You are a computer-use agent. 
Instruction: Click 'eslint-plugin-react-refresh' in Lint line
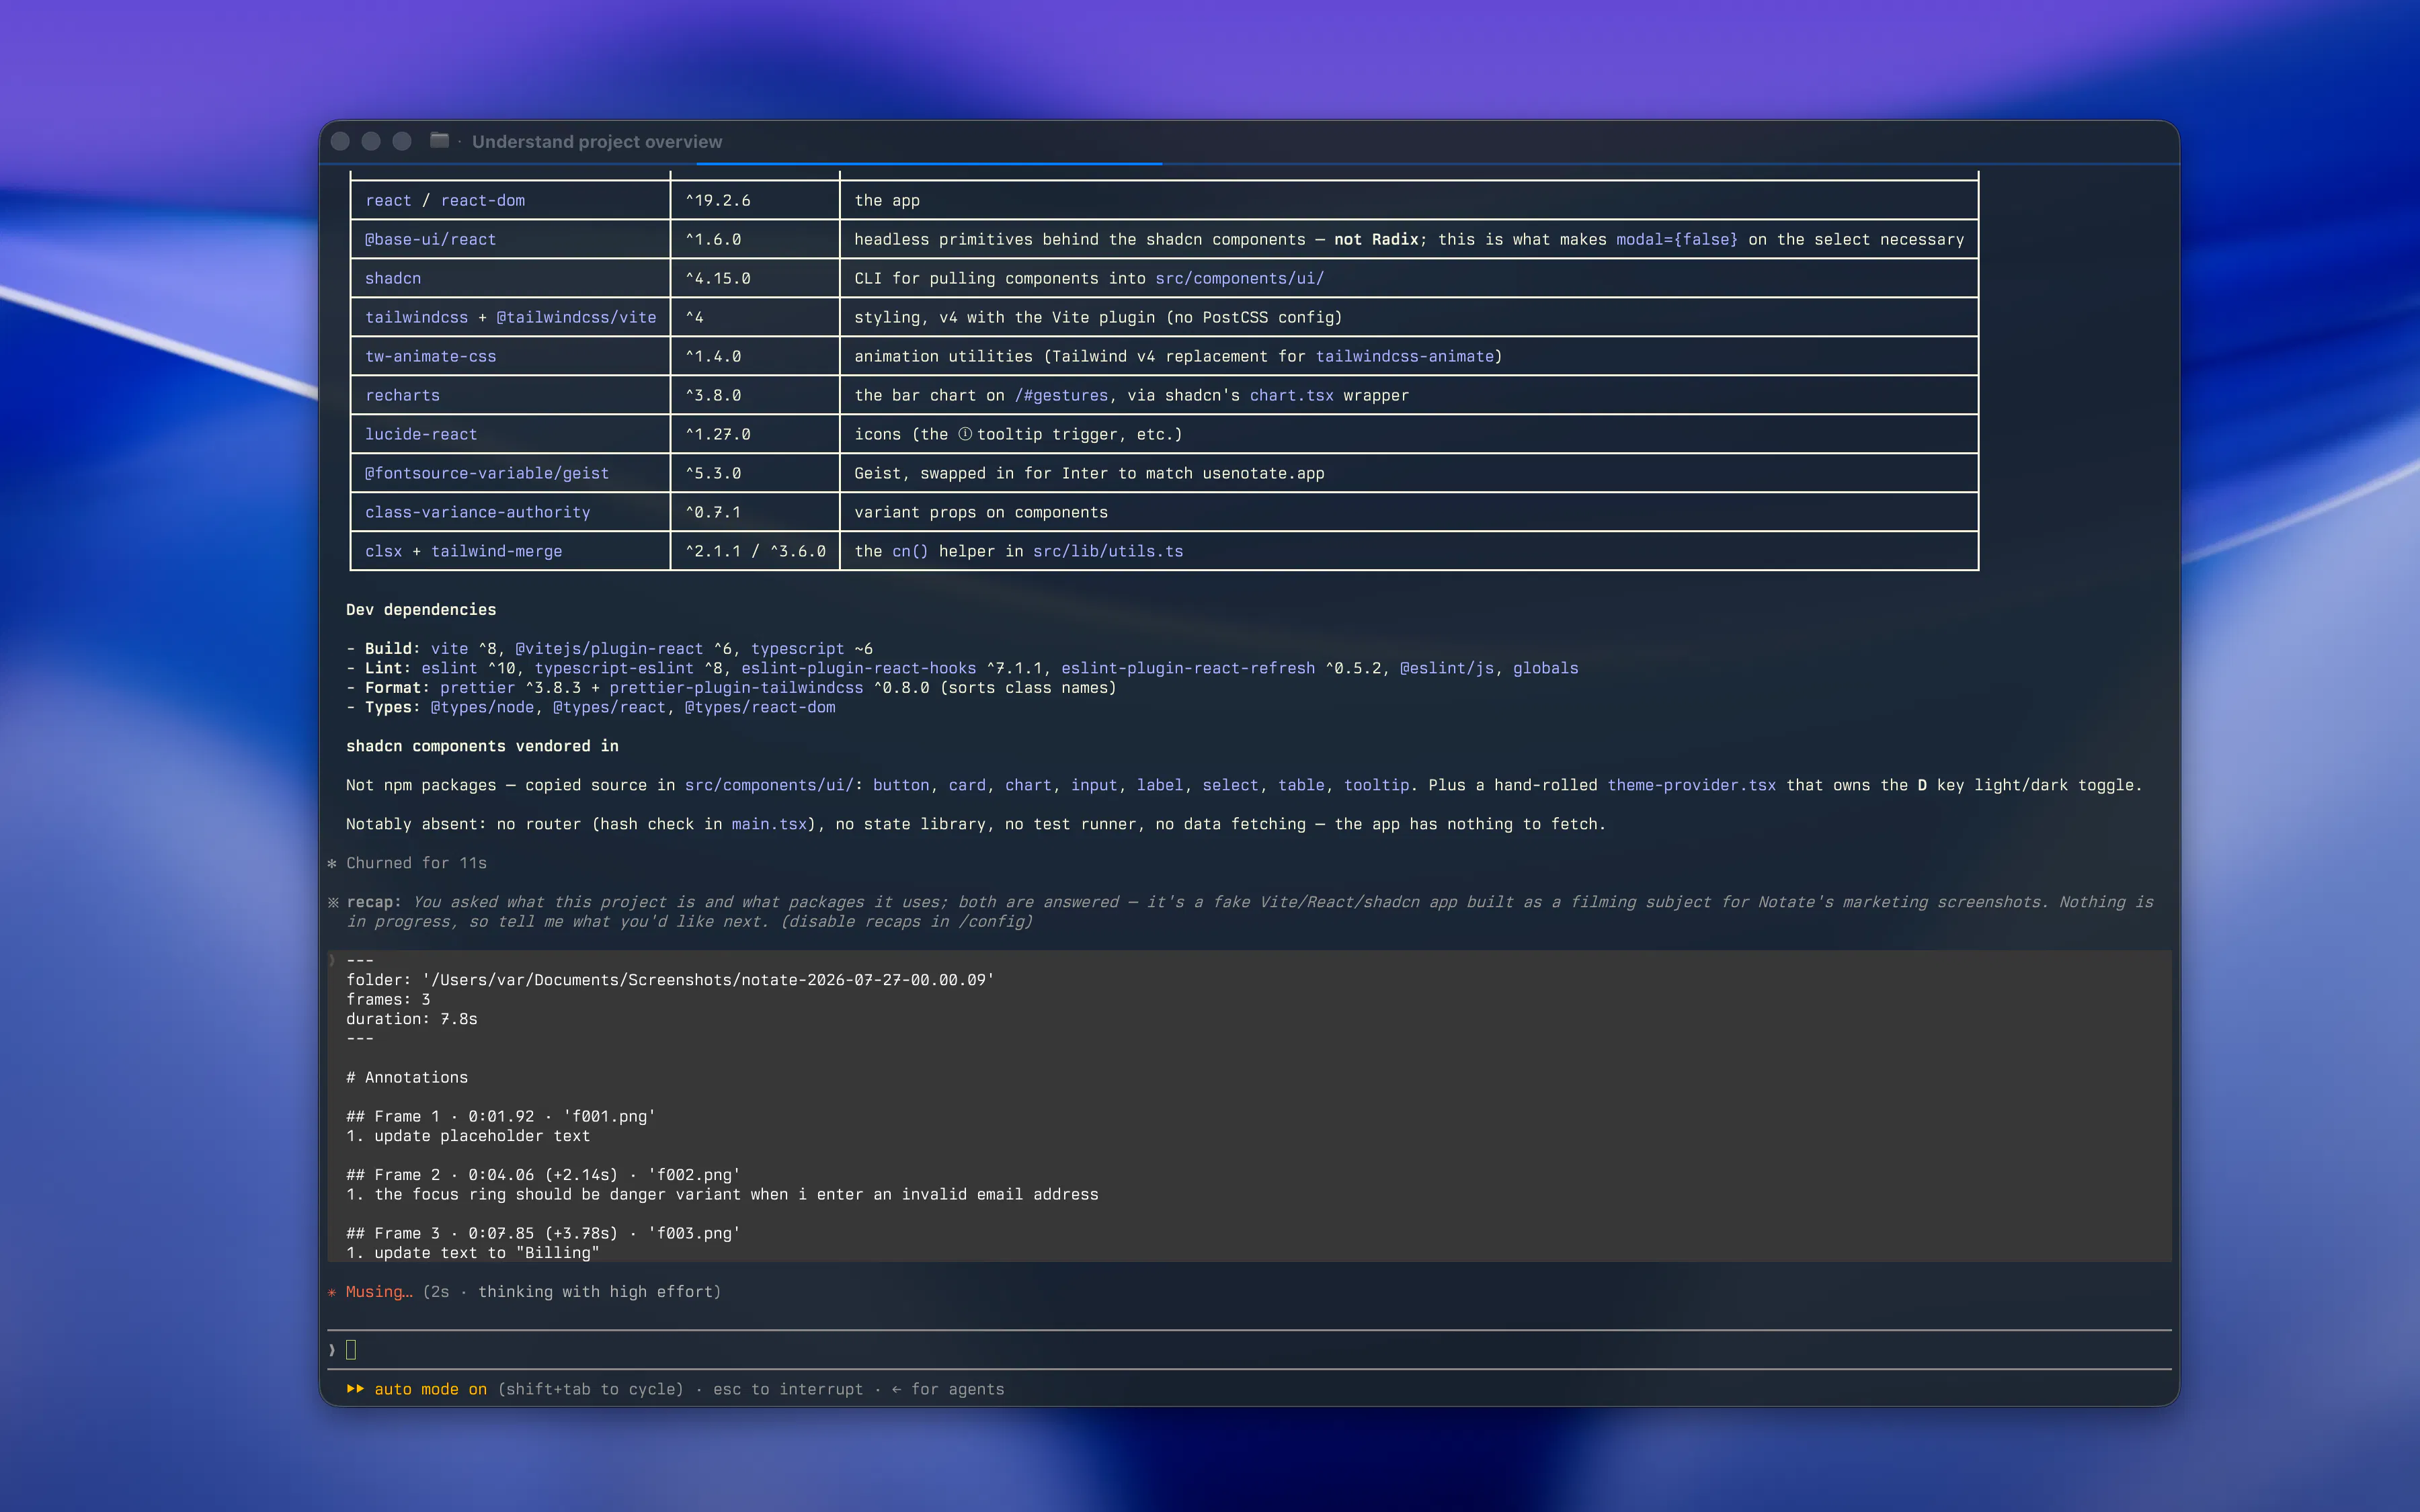click(1188, 668)
